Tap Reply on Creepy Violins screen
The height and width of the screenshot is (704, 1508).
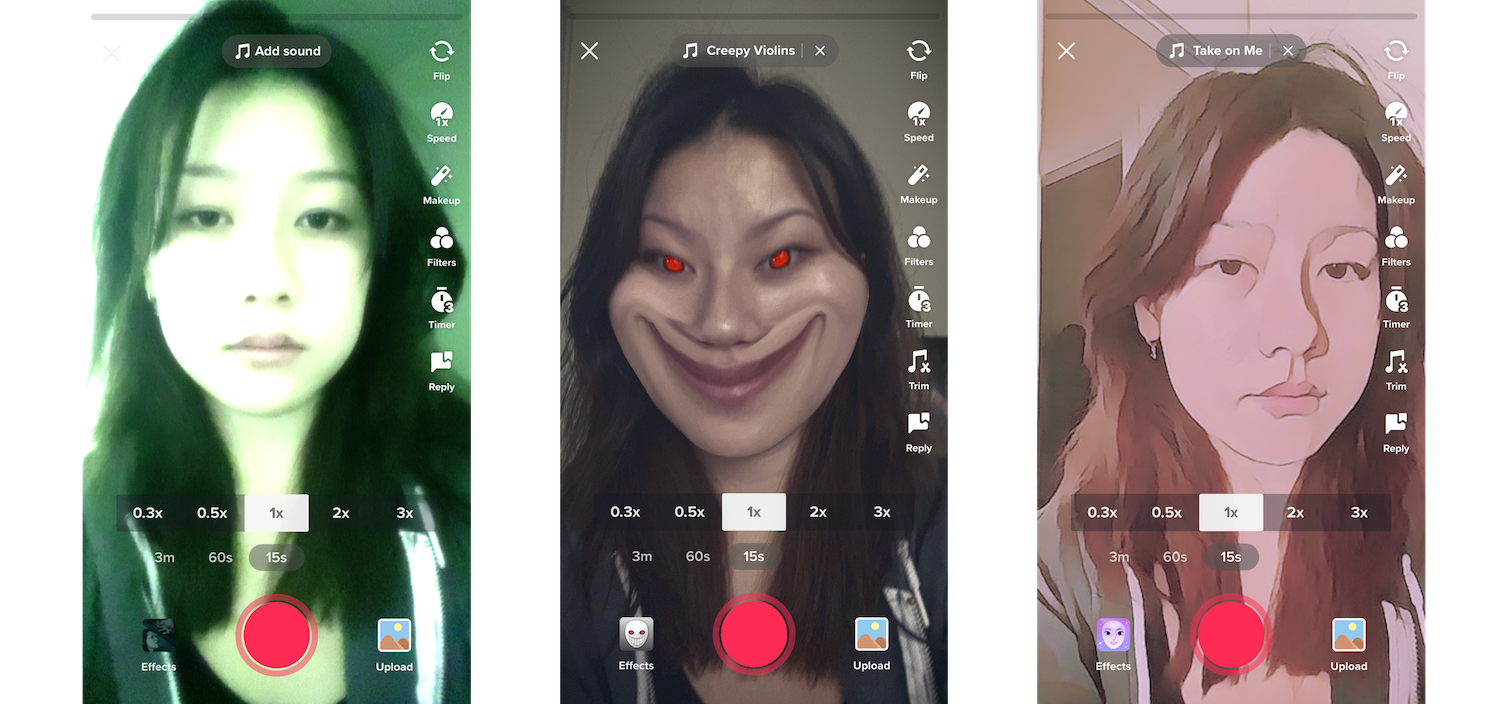tap(918, 424)
